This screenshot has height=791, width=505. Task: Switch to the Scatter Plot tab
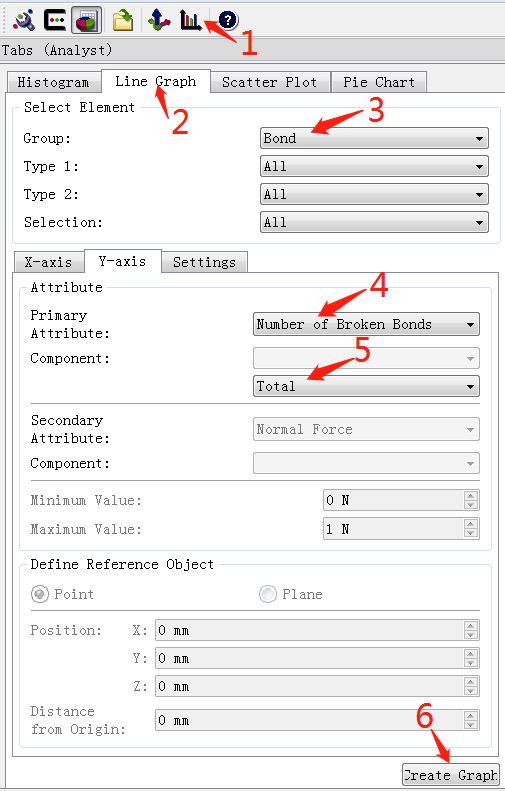(x=269, y=82)
